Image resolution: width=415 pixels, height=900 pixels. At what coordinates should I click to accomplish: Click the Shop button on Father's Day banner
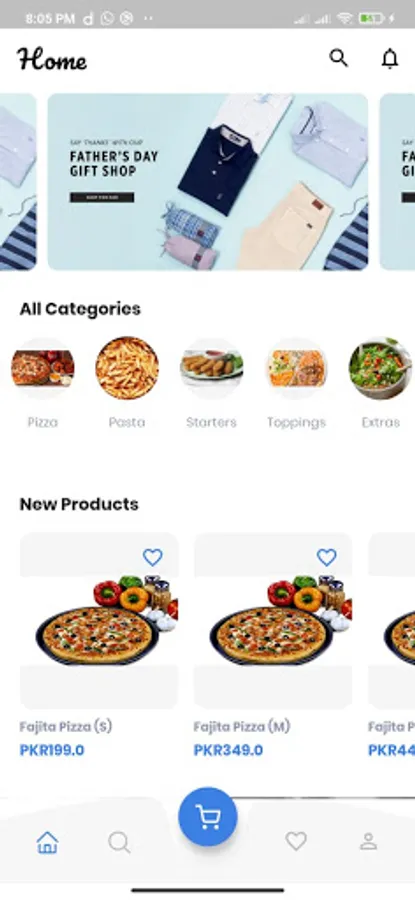point(102,197)
